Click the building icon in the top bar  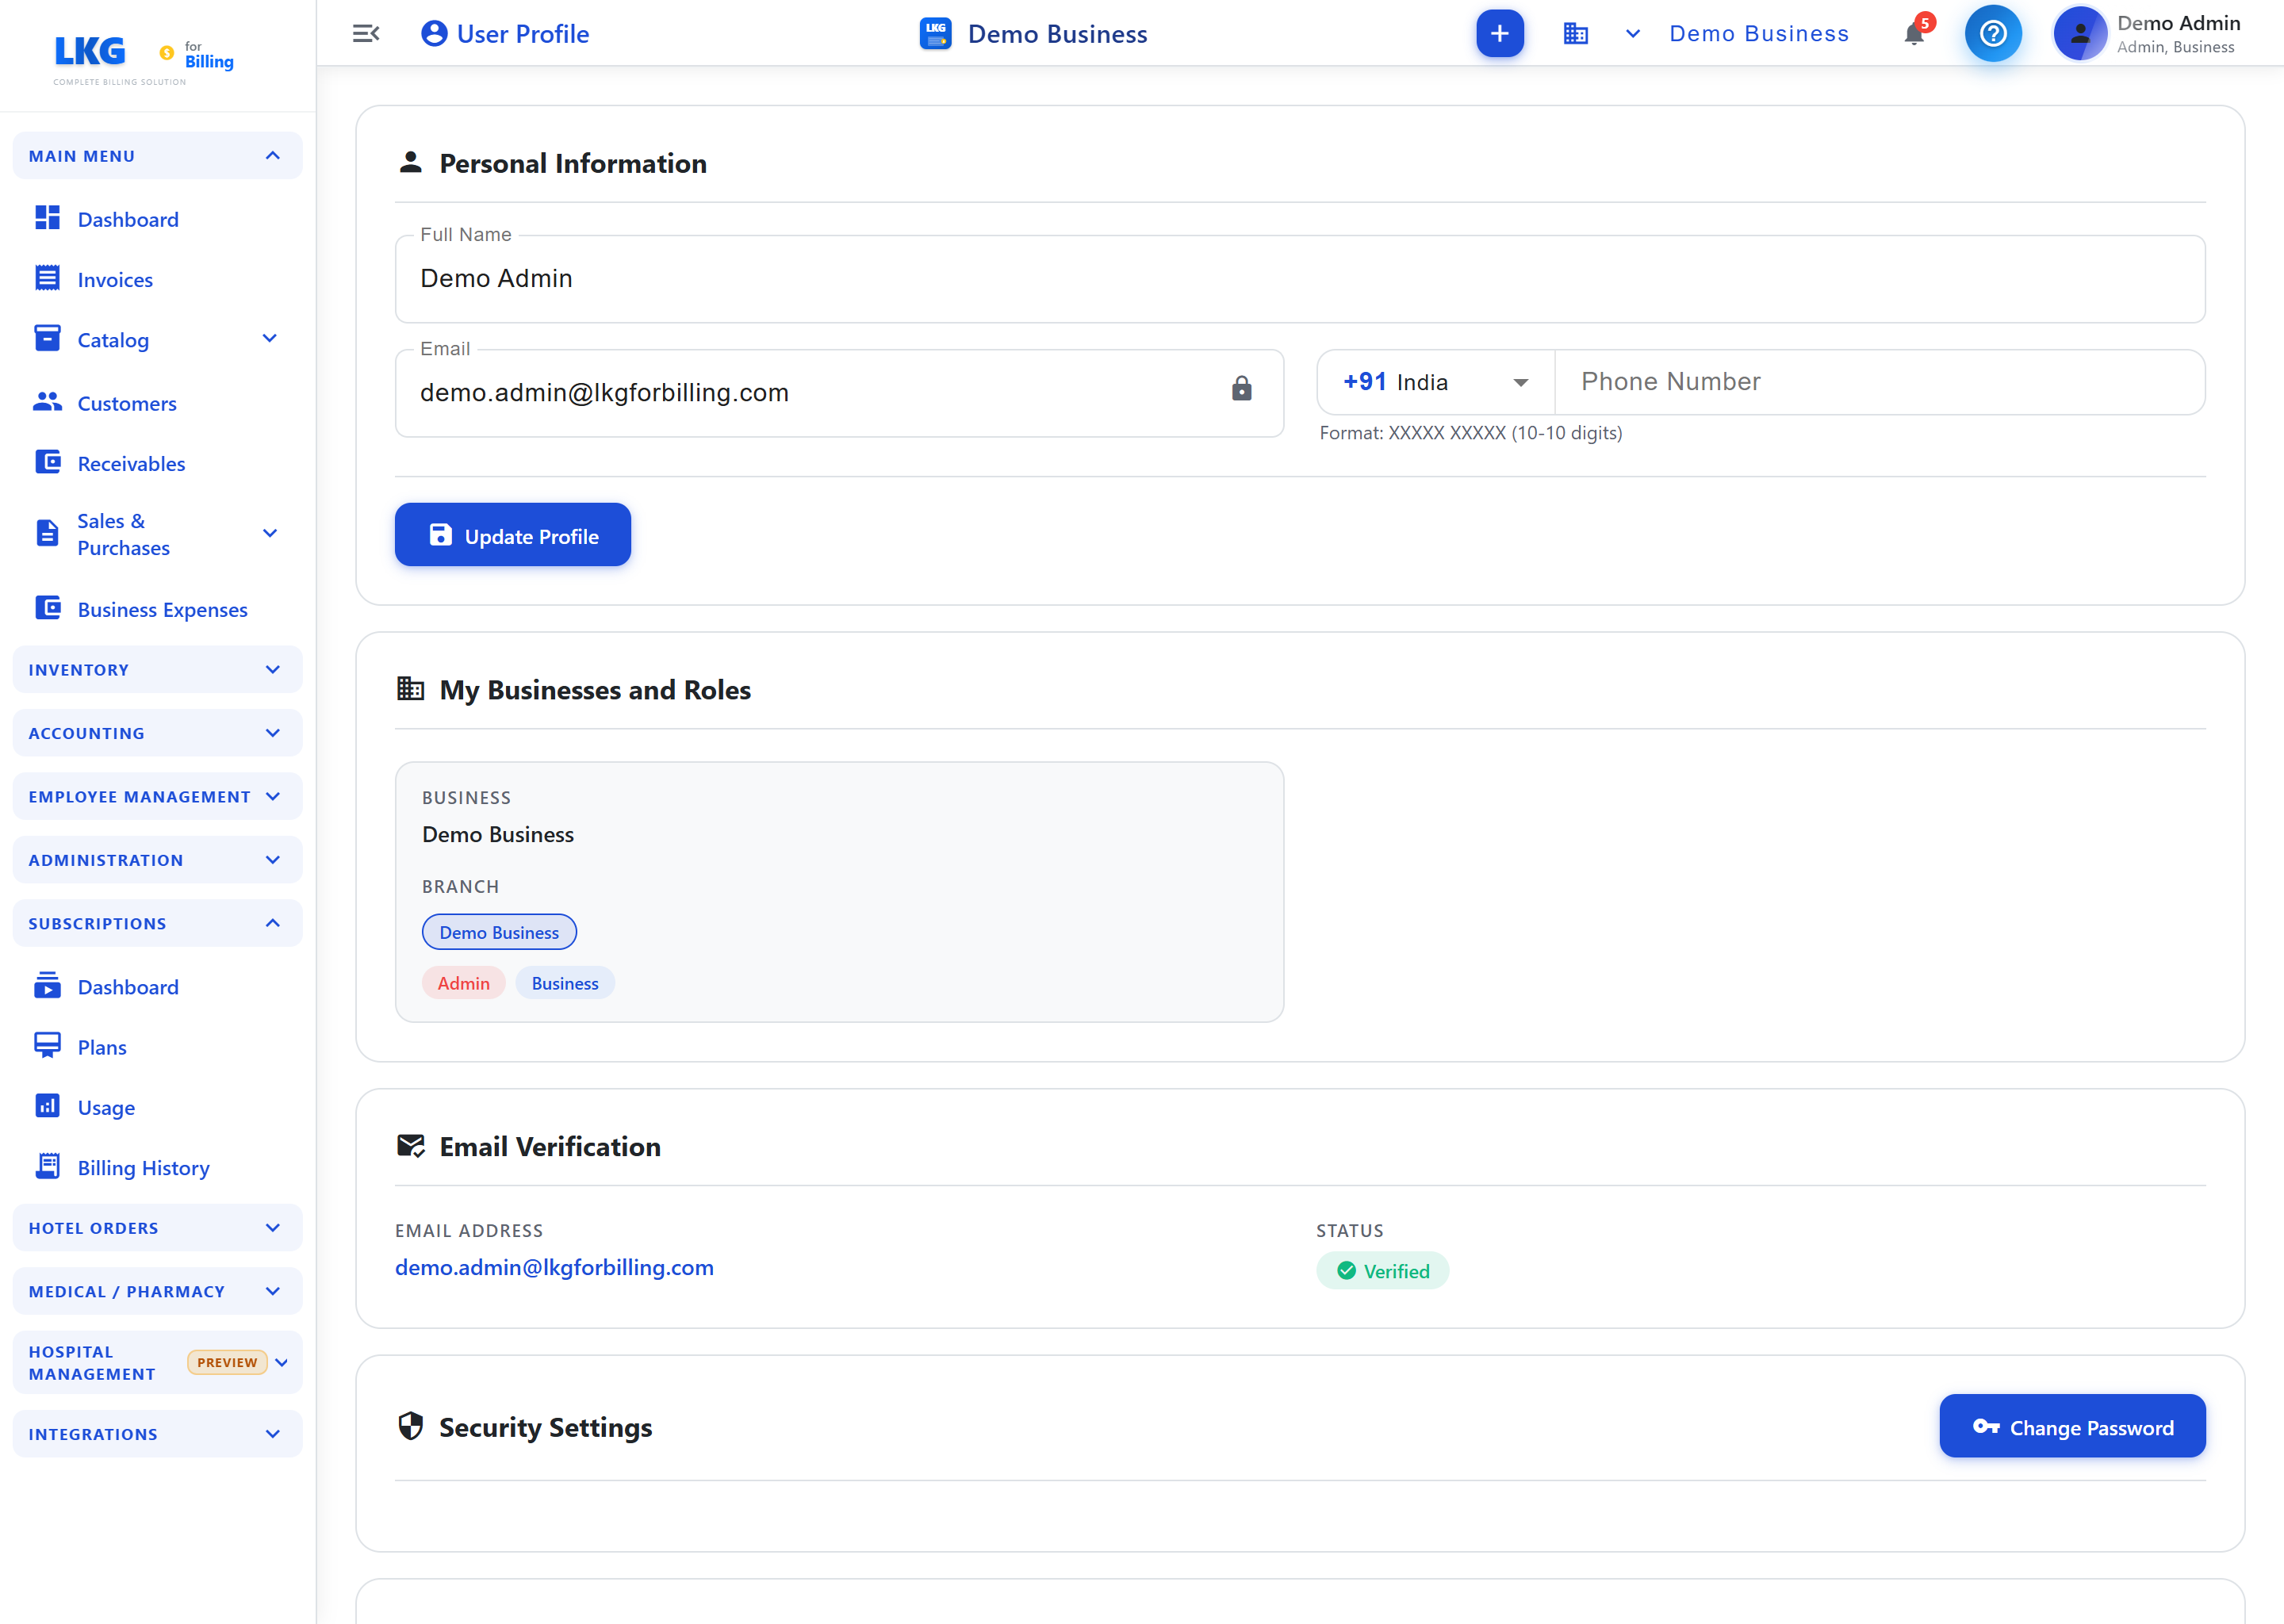[x=1575, y=34]
